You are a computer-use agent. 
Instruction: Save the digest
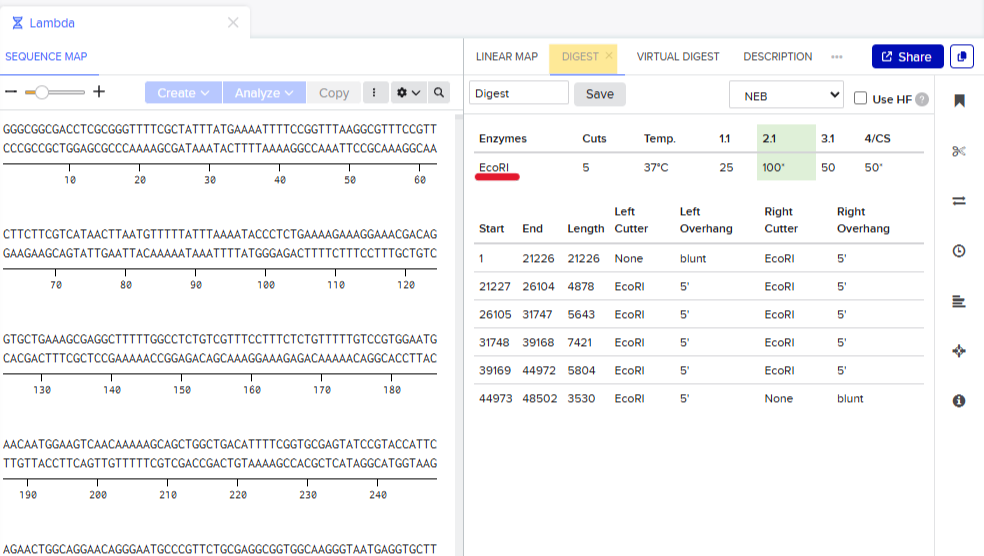(x=599, y=94)
